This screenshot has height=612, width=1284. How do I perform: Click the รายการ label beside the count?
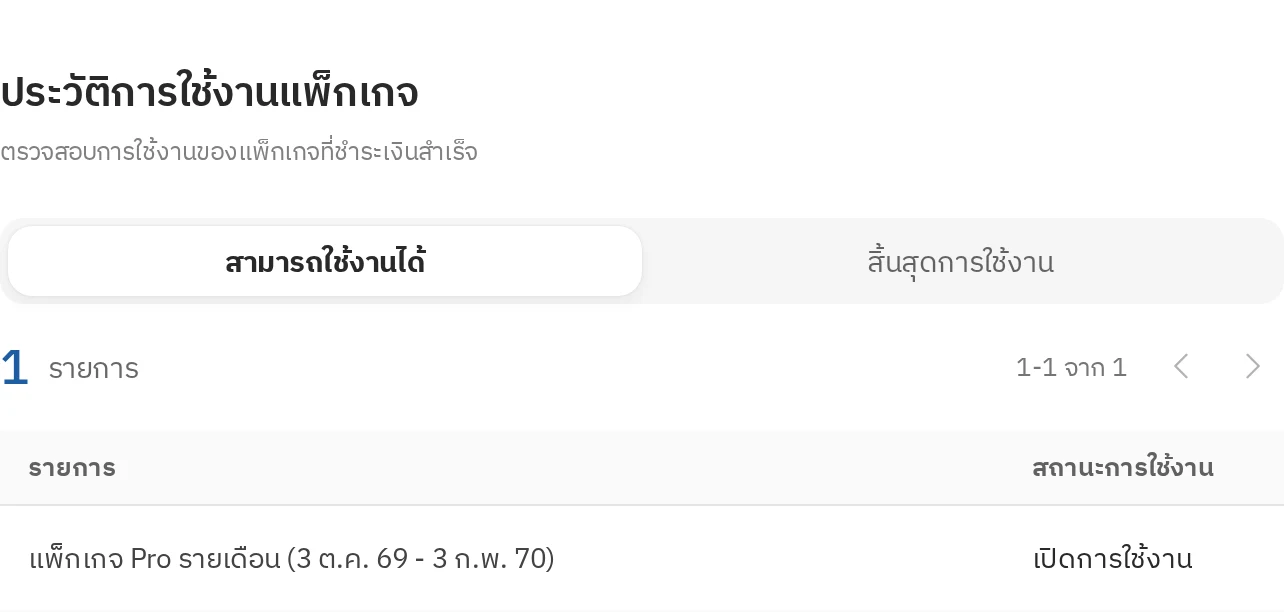point(94,369)
